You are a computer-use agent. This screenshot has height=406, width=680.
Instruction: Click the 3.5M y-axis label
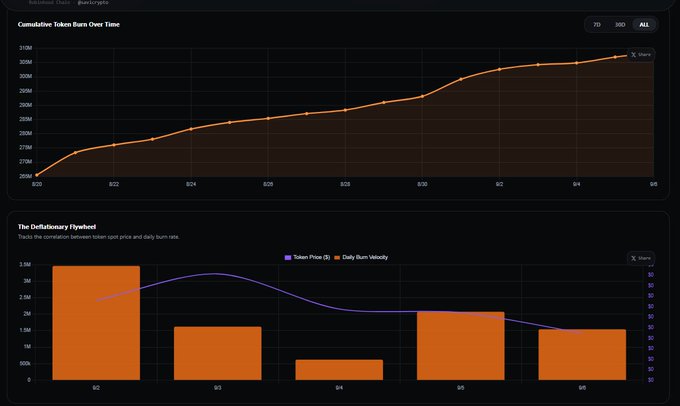pyautogui.click(x=25, y=264)
